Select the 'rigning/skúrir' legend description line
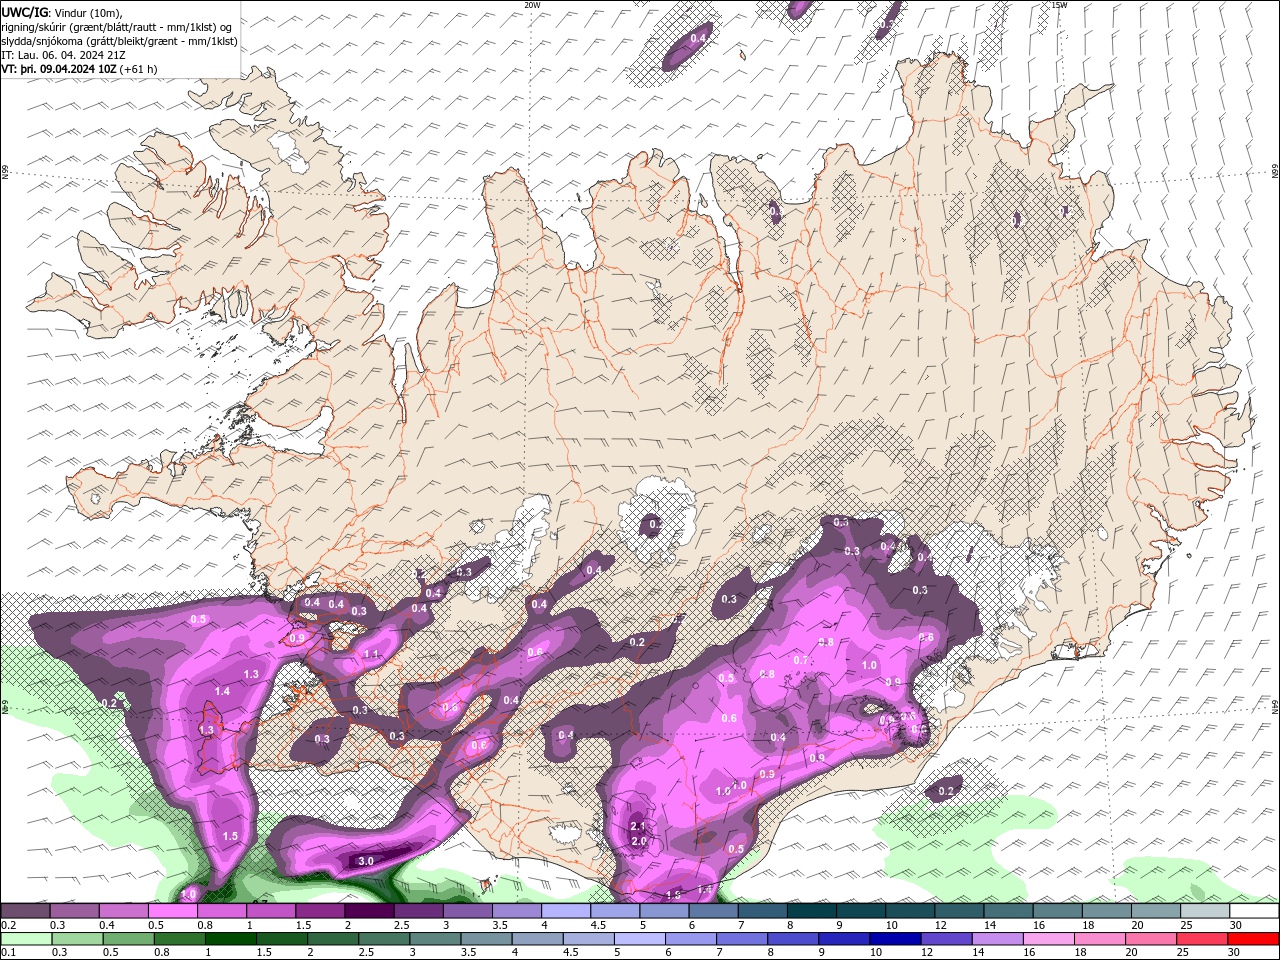This screenshot has width=1280, height=960. click(x=117, y=27)
